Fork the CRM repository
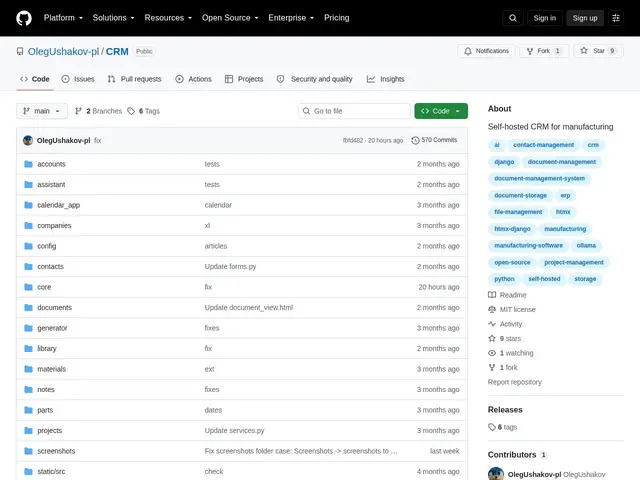 (x=544, y=51)
